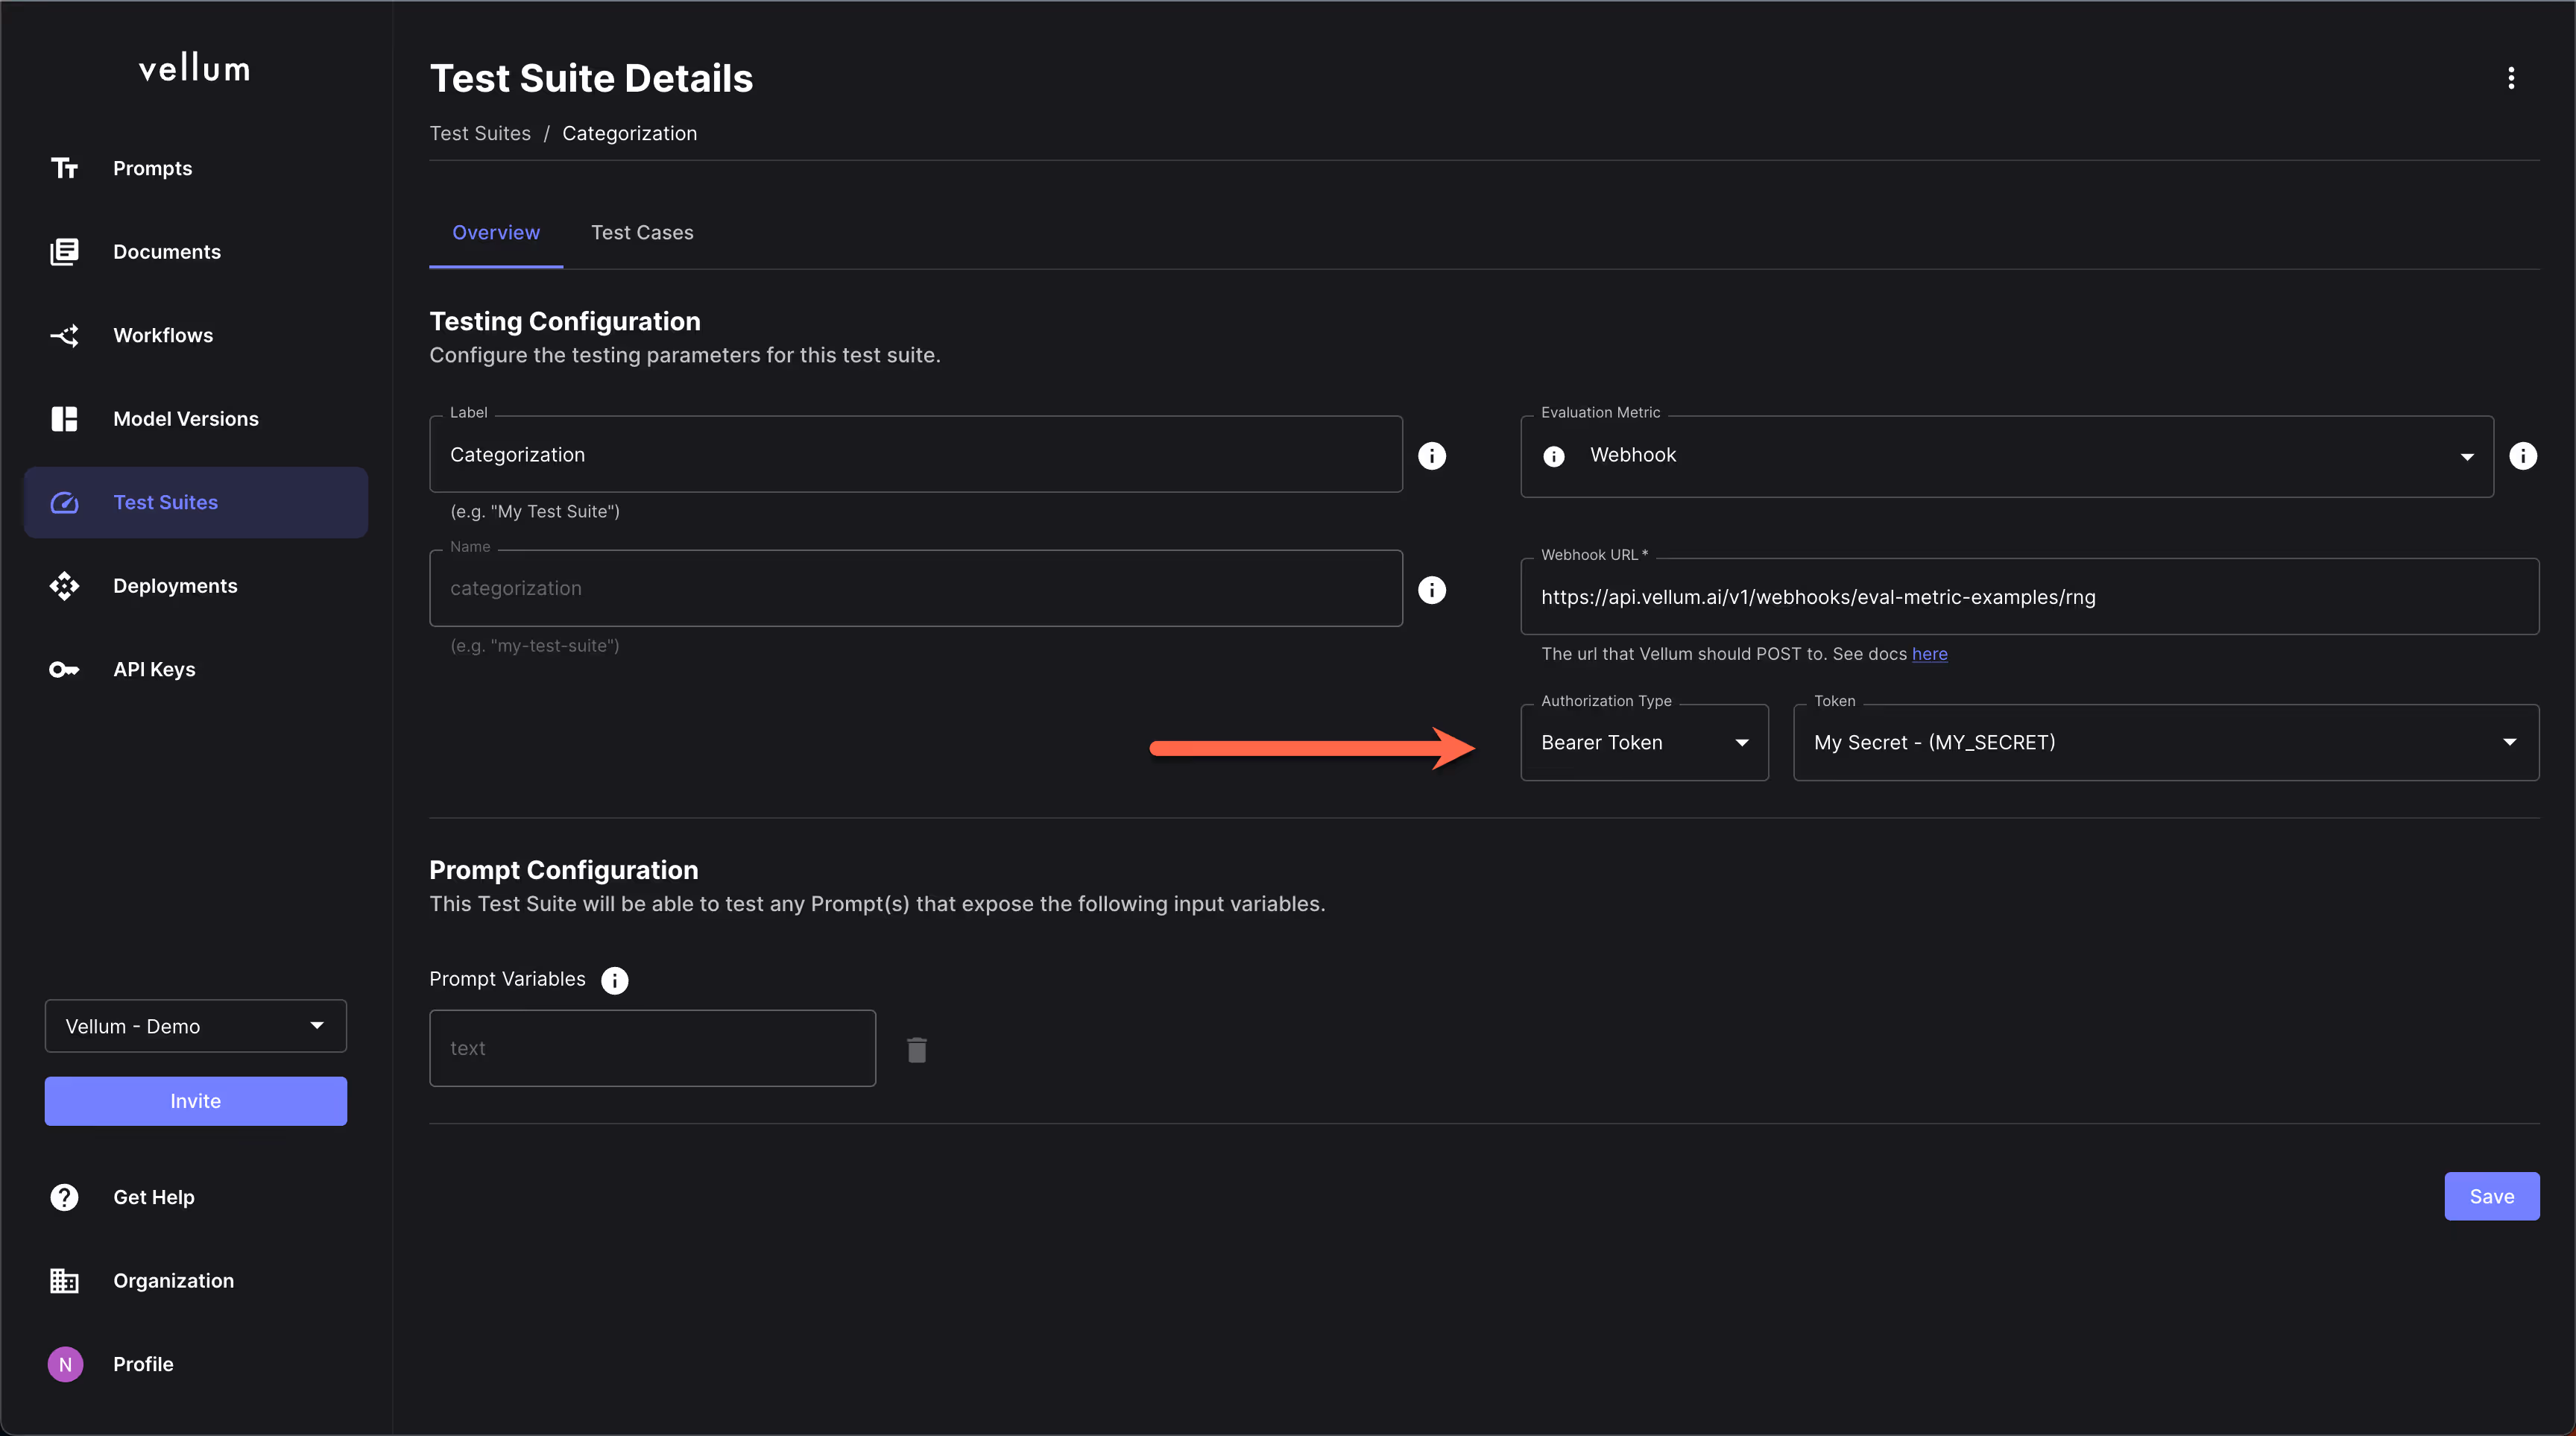
Task: Expand the Evaluation Metric dropdown
Action: pyautogui.click(x=2466, y=456)
